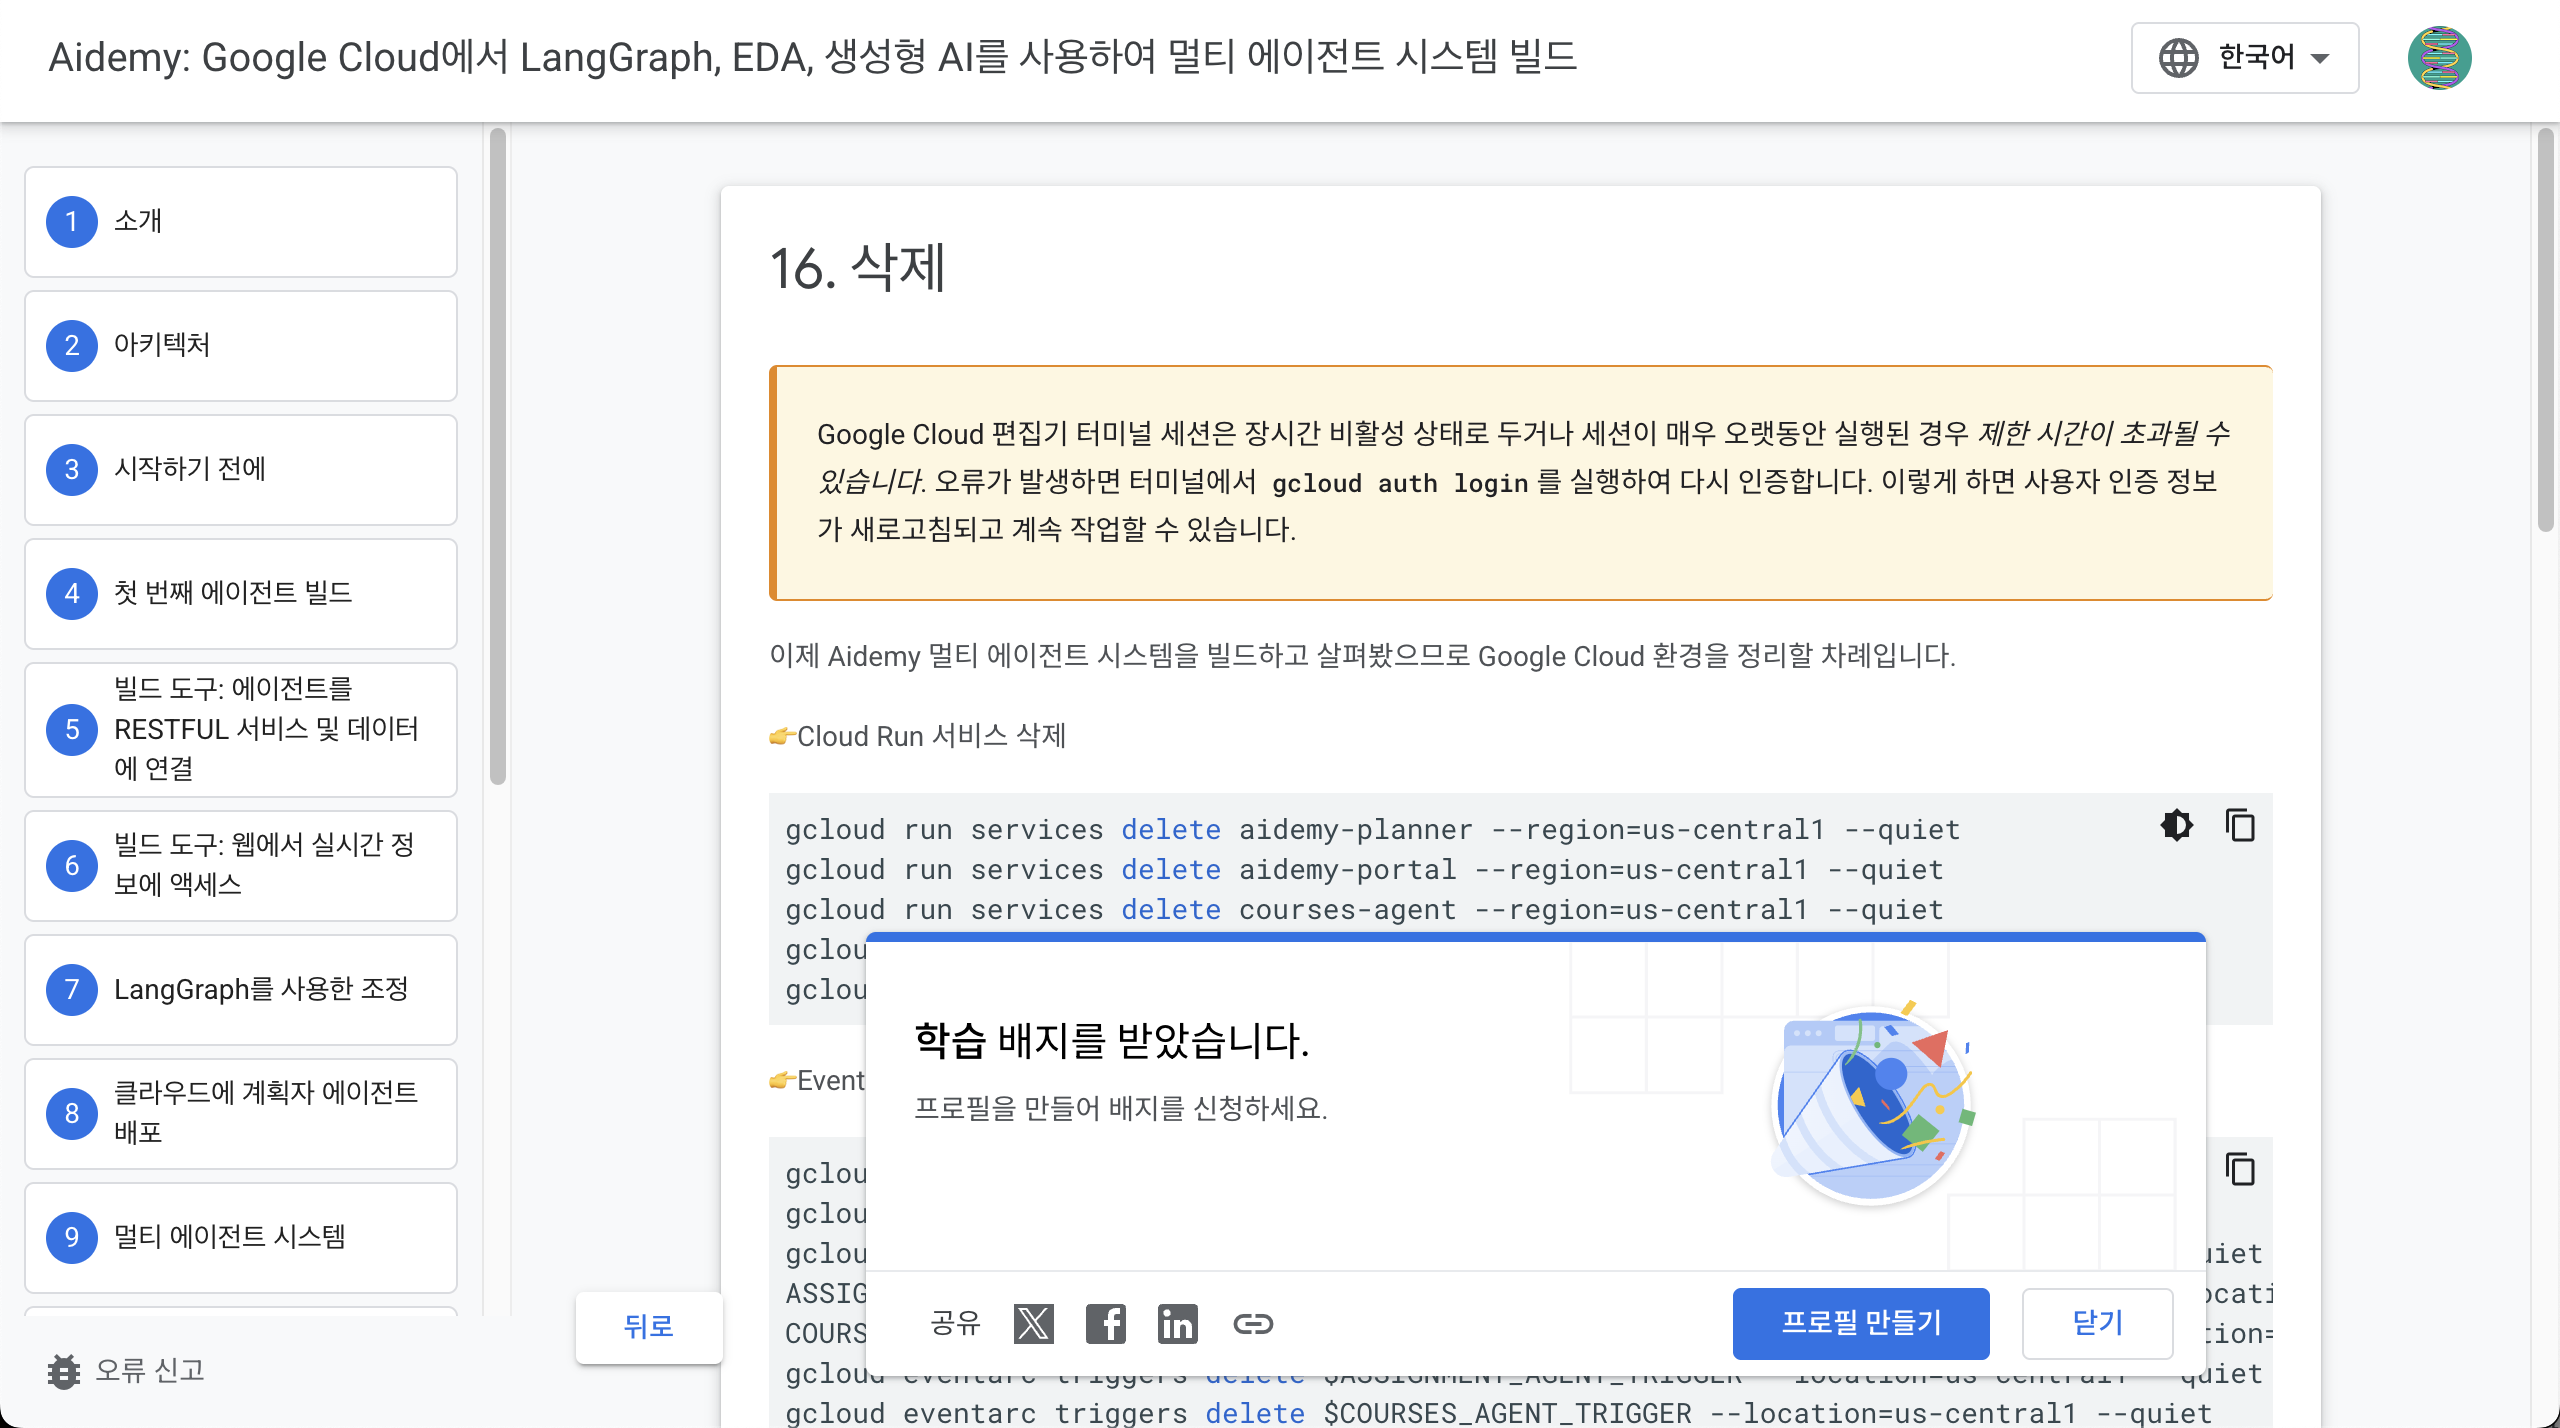
Task: Open step 2 아키텍처
Action: point(241,345)
